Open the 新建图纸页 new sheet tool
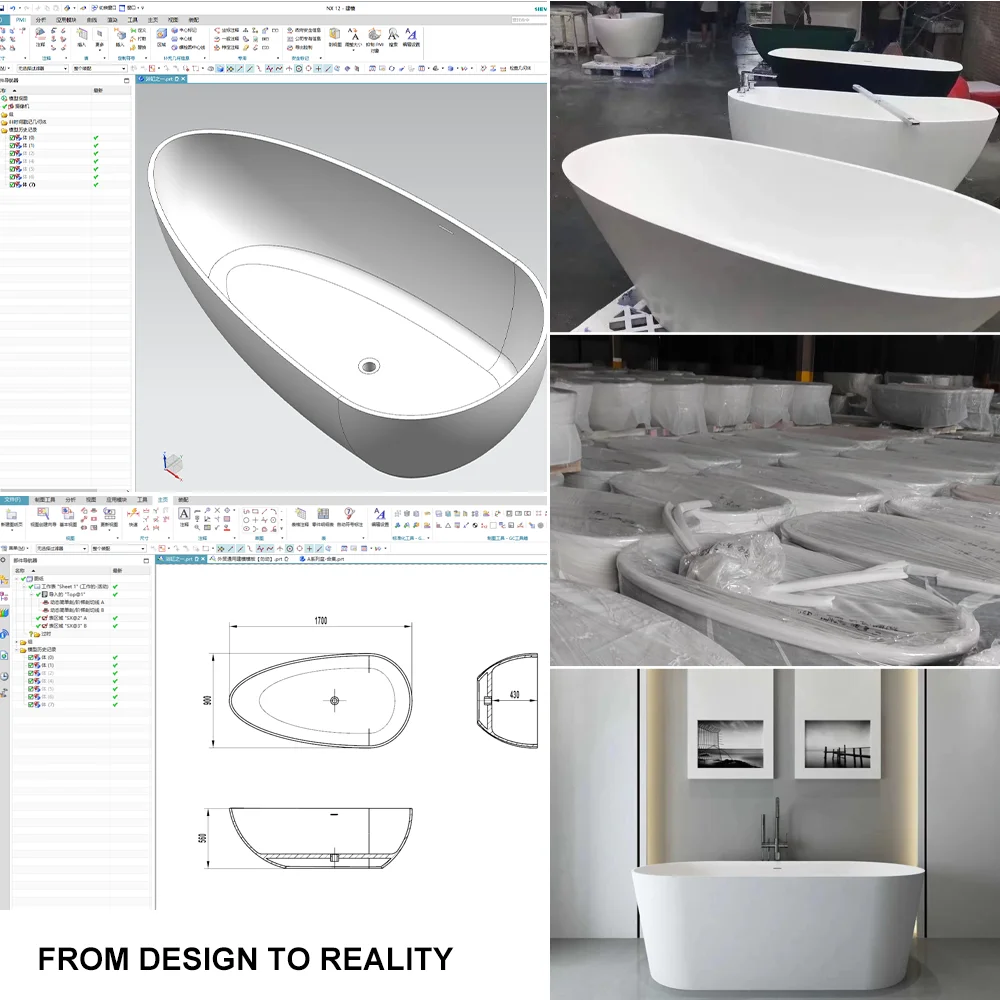Viewport: 1000px width, 1000px height. [11, 515]
